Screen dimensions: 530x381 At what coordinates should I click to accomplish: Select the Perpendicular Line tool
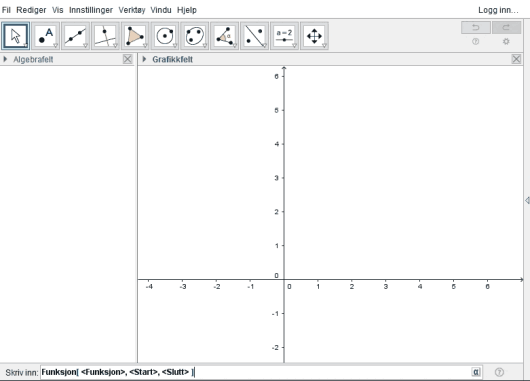(105, 36)
